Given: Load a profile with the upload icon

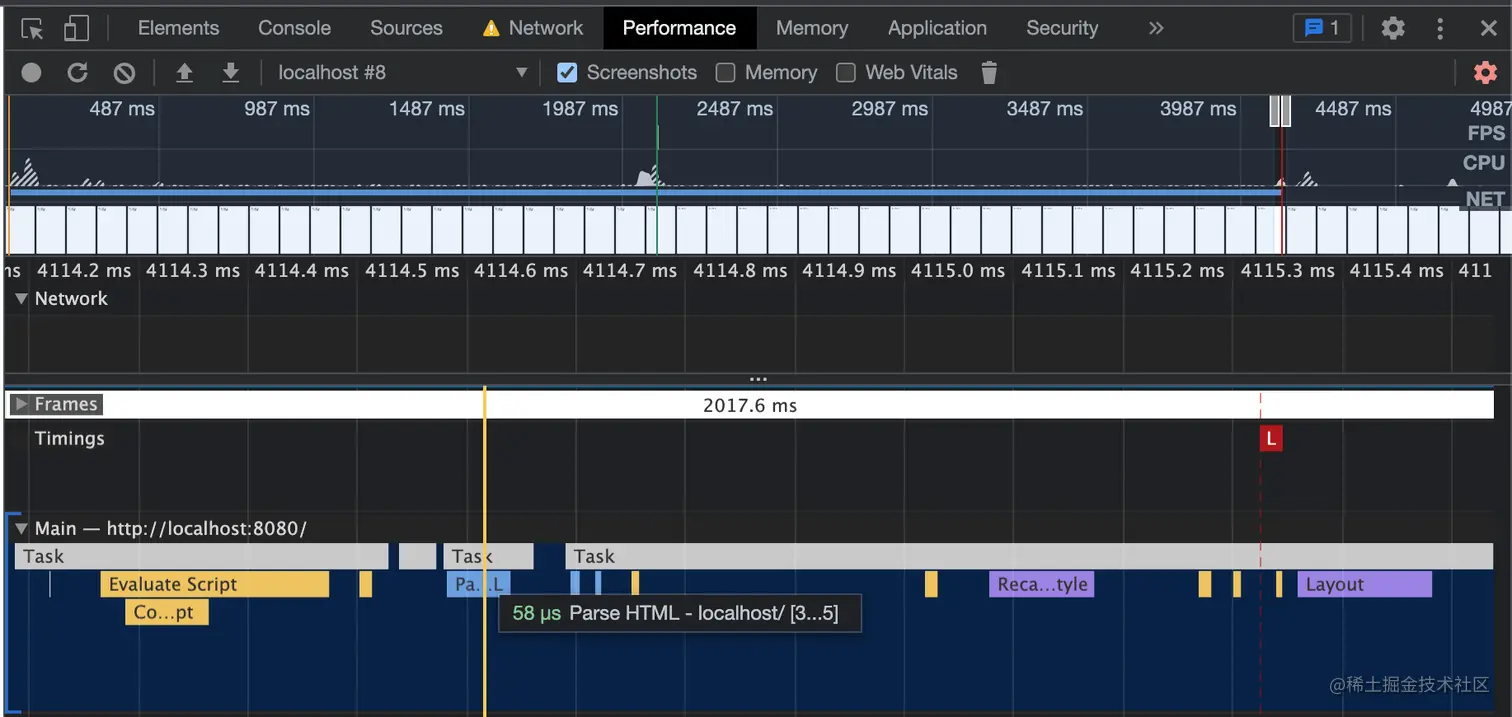Looking at the screenshot, I should click(184, 73).
